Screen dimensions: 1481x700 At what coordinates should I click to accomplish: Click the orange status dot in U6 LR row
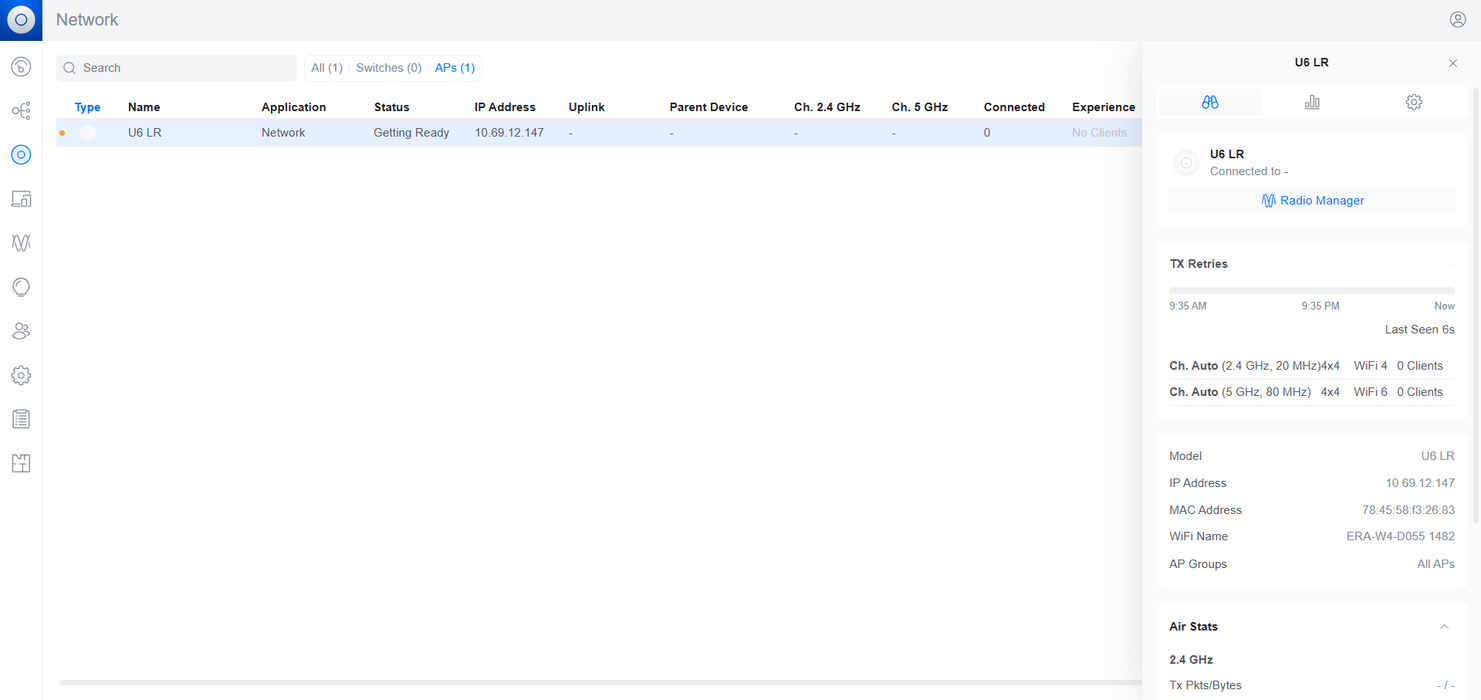coord(62,133)
